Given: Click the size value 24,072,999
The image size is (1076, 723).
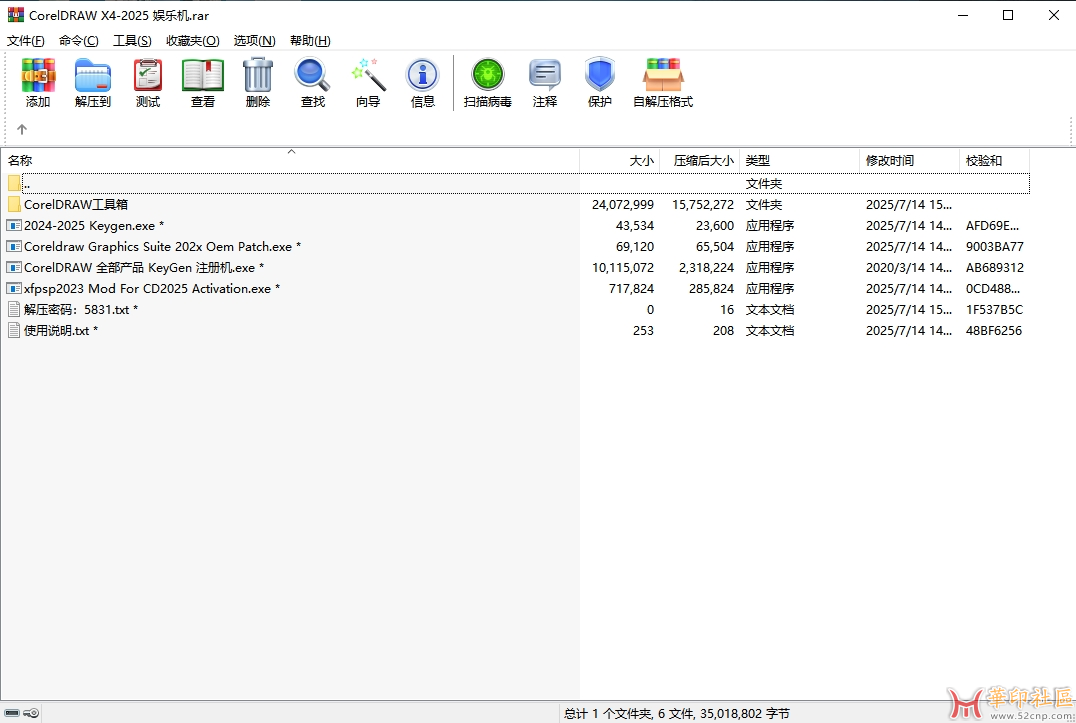Looking at the screenshot, I should (623, 204).
